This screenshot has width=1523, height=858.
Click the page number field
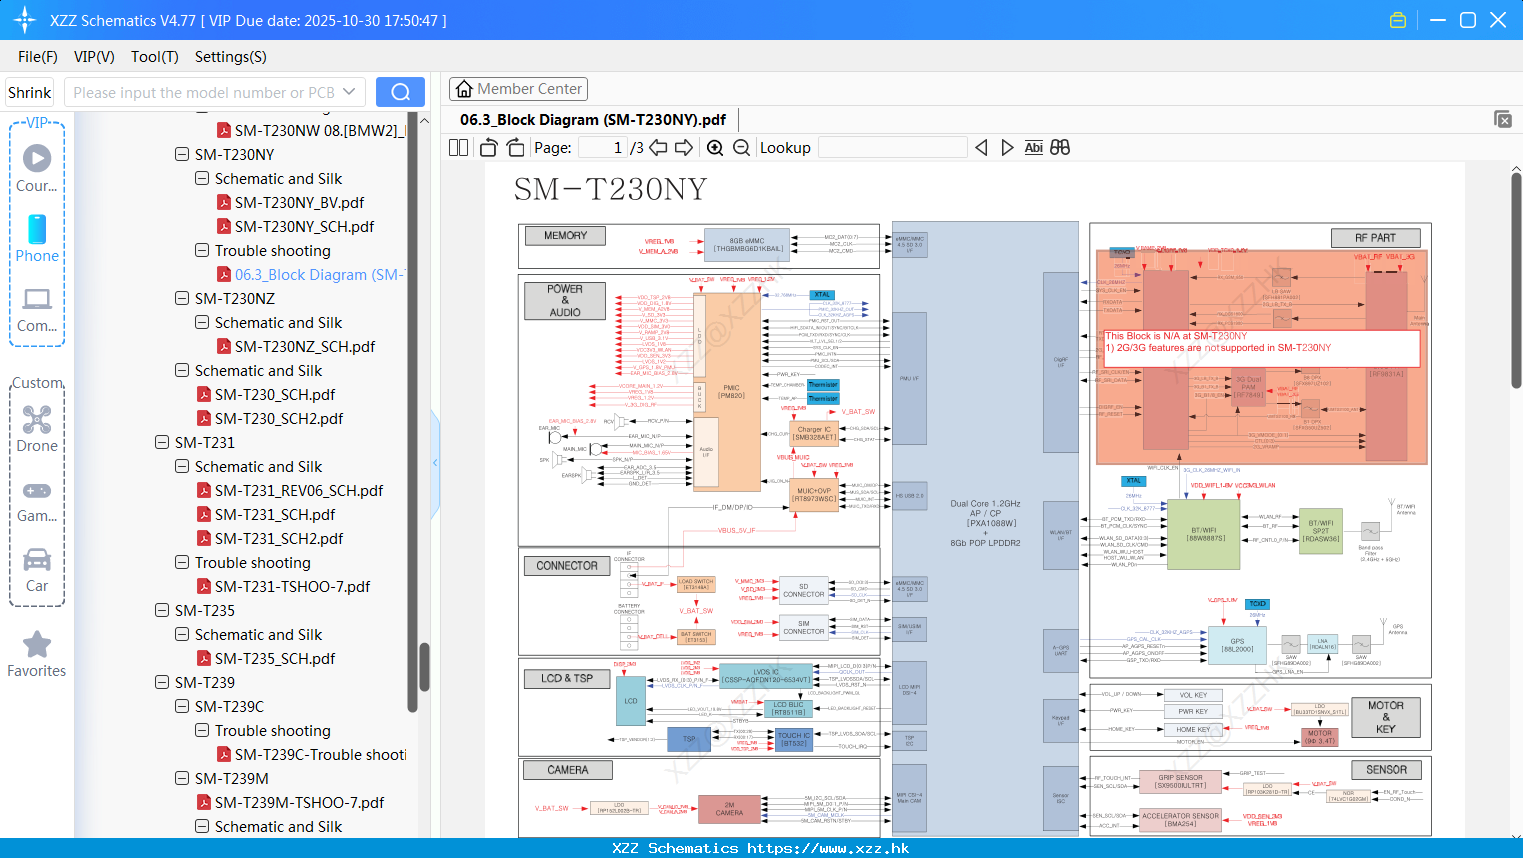603,148
